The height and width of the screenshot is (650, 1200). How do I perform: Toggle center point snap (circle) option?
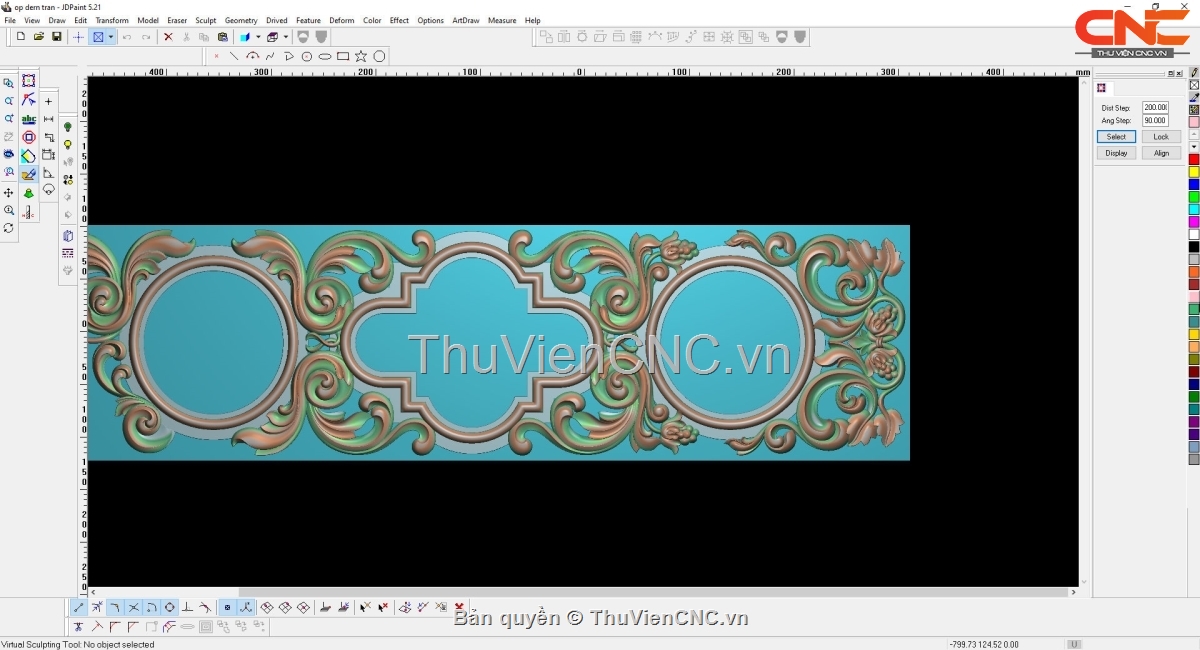click(x=170, y=607)
